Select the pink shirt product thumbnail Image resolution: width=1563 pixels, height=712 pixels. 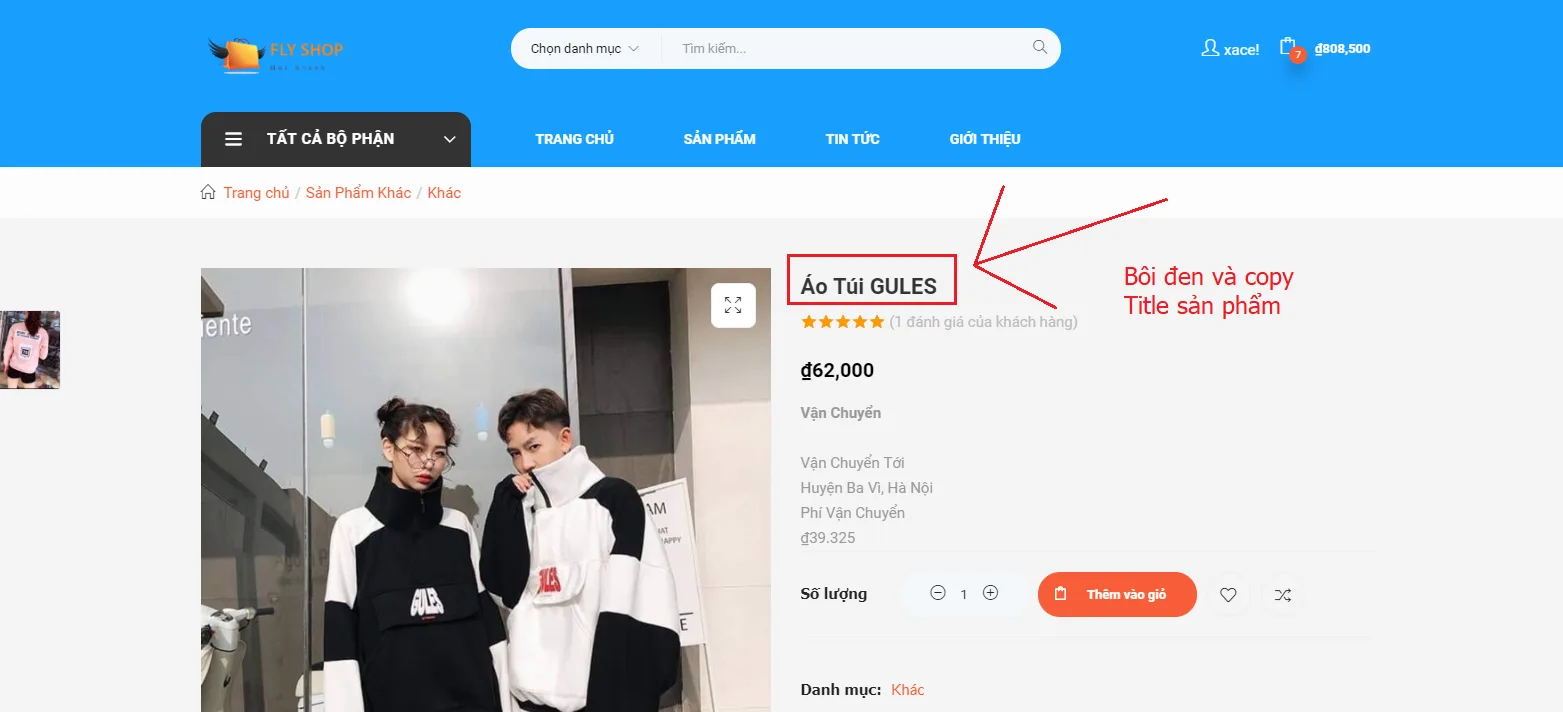(30, 349)
